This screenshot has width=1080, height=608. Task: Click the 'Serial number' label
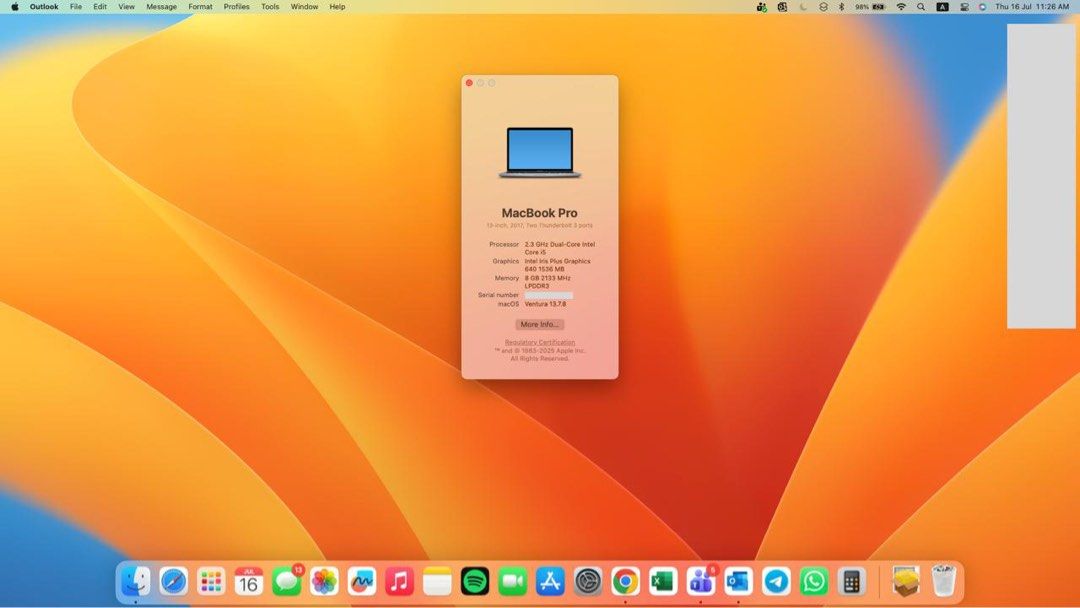[x=498, y=295]
